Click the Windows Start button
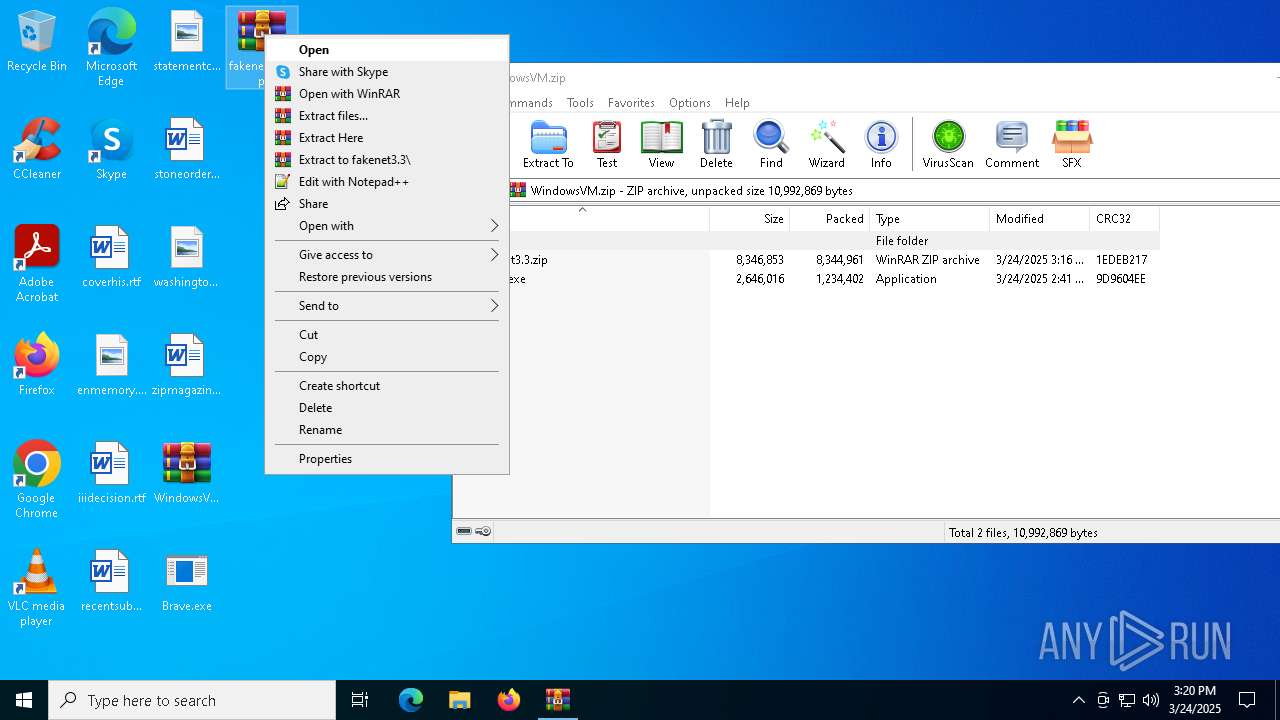This screenshot has height=720, width=1280. click(24, 700)
